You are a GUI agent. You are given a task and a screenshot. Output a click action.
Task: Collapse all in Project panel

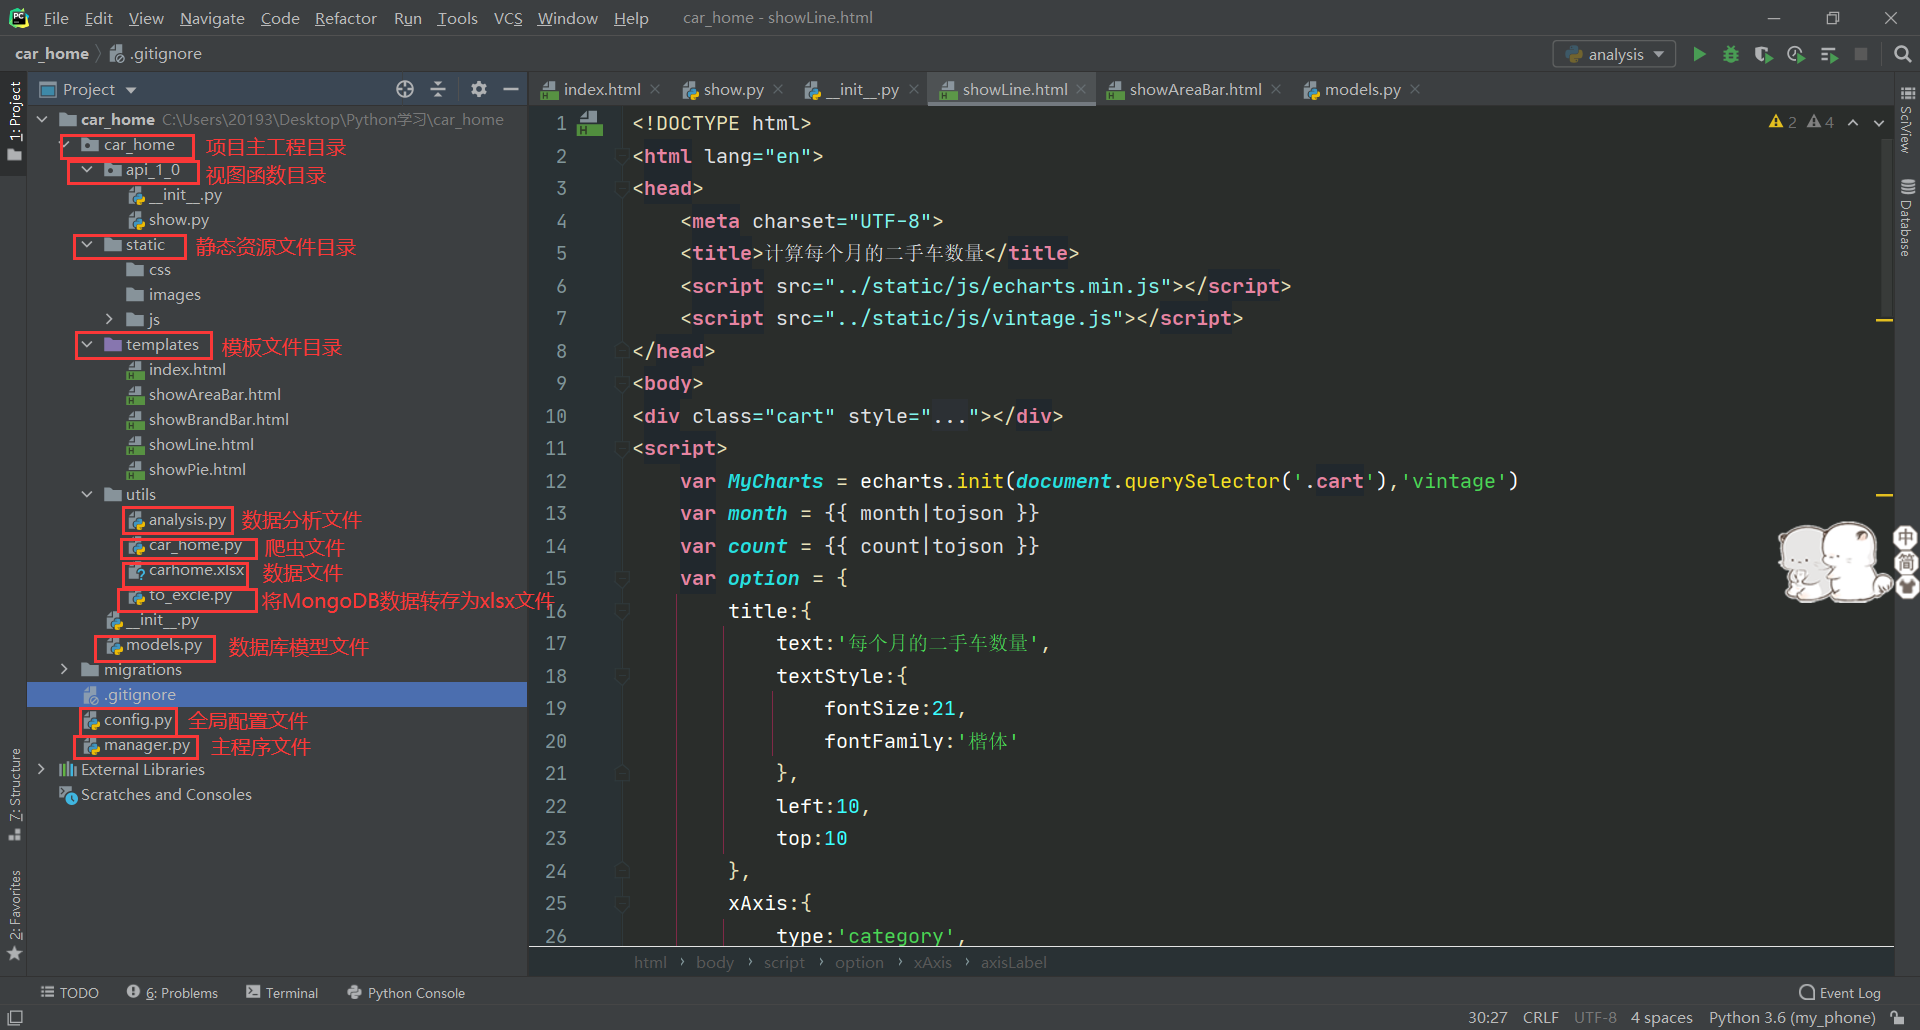pos(438,89)
